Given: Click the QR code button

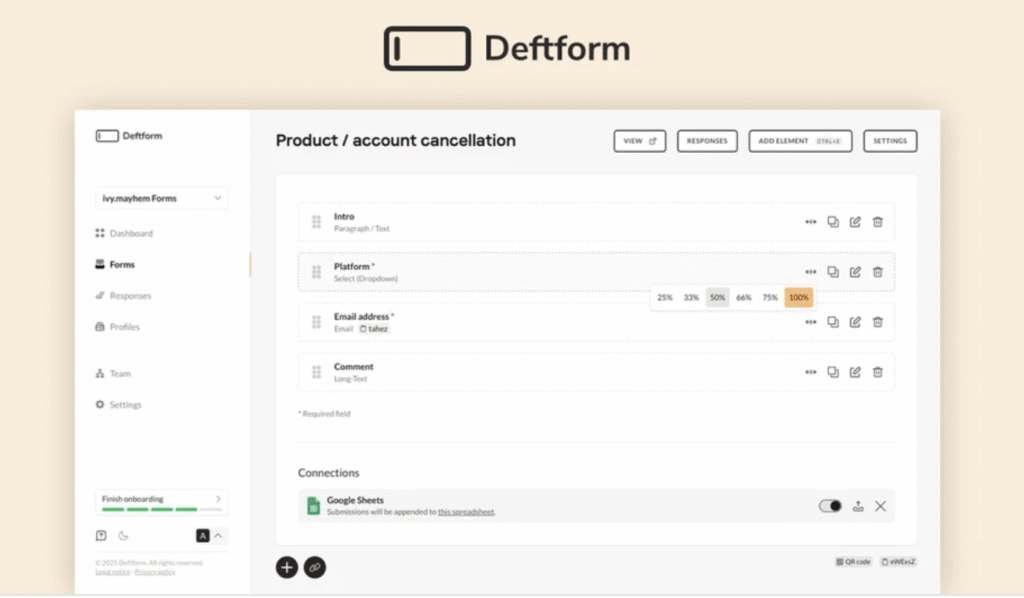Looking at the screenshot, I should [854, 561].
